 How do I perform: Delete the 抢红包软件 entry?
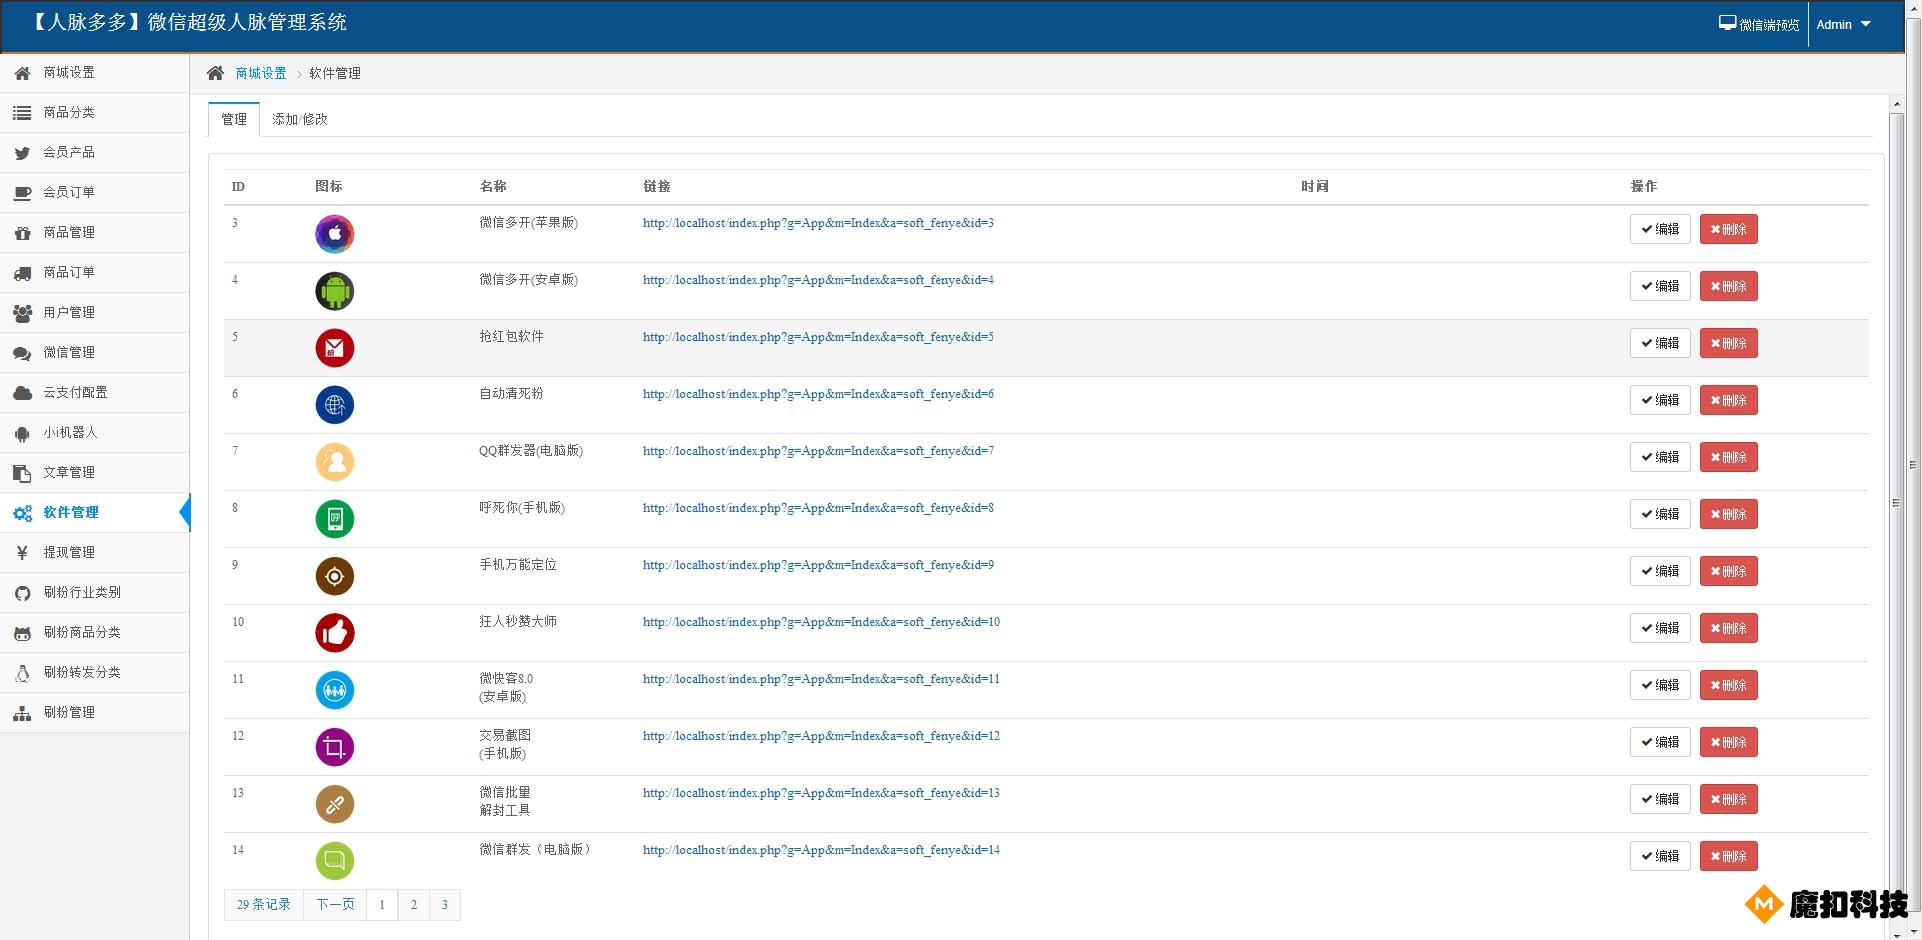point(1728,343)
